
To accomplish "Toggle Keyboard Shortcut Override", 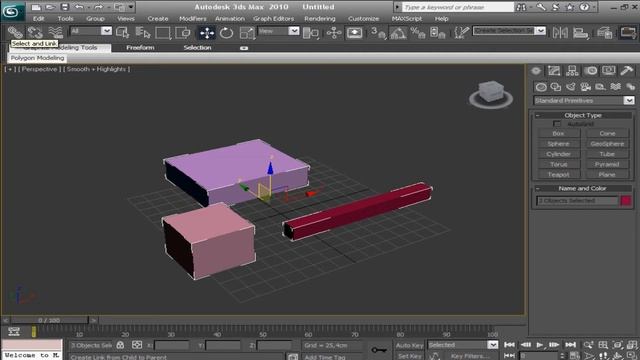I will (x=354, y=33).
